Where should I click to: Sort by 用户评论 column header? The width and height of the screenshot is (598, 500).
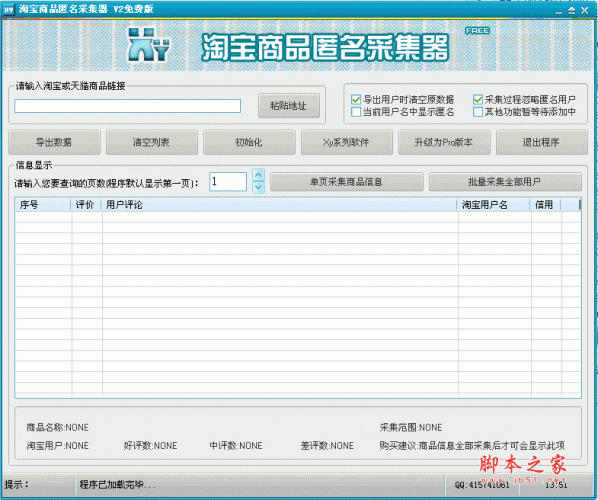[x=279, y=205]
